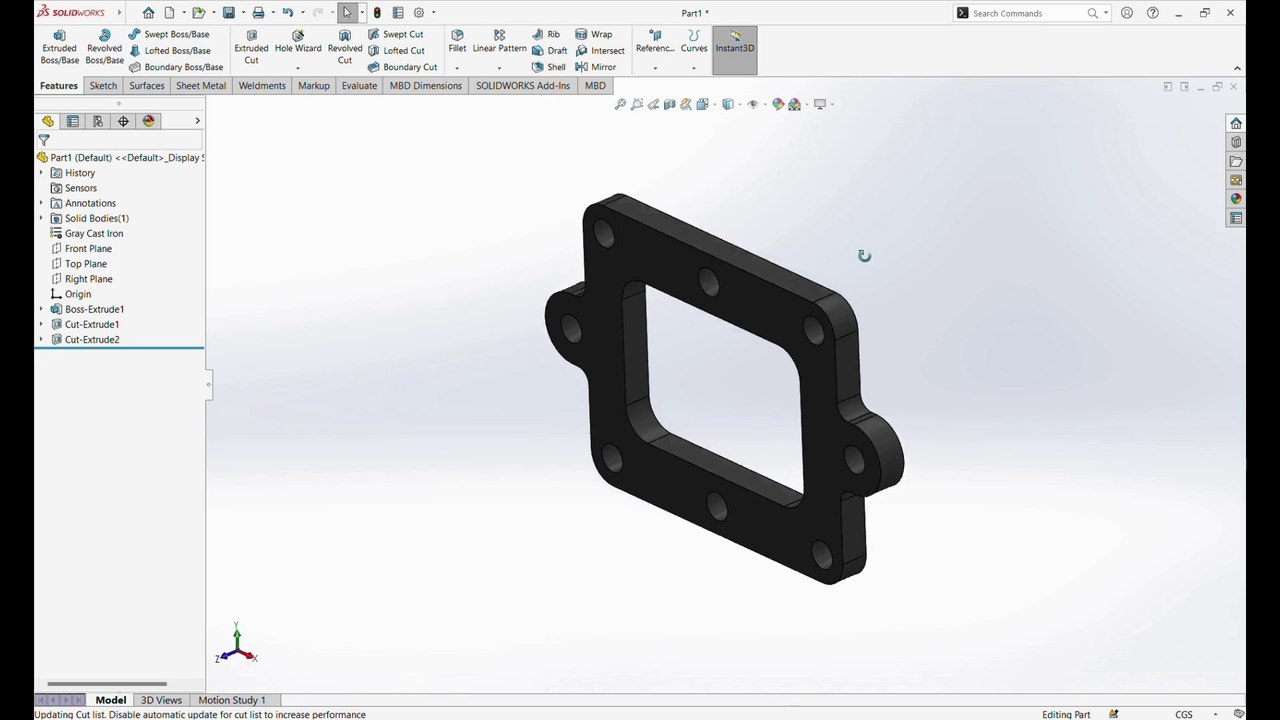Select the Shell feature tool
The image size is (1280, 720).
549,67
